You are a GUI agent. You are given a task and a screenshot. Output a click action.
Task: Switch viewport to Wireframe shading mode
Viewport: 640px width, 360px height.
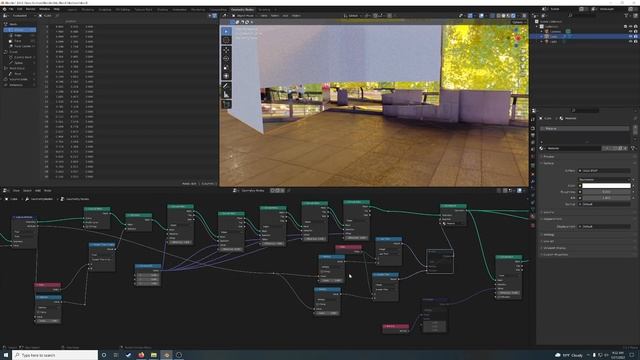(x=498, y=16)
